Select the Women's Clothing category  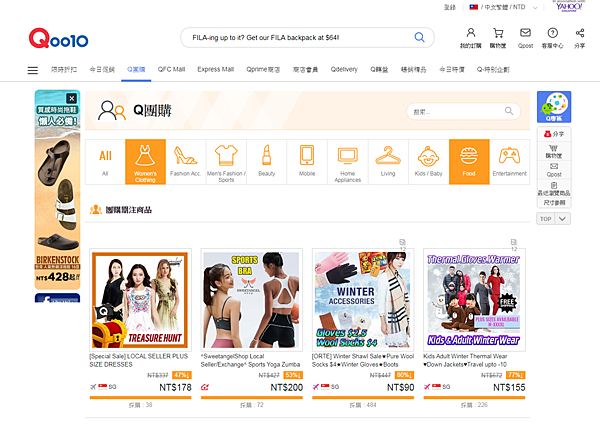click(145, 162)
